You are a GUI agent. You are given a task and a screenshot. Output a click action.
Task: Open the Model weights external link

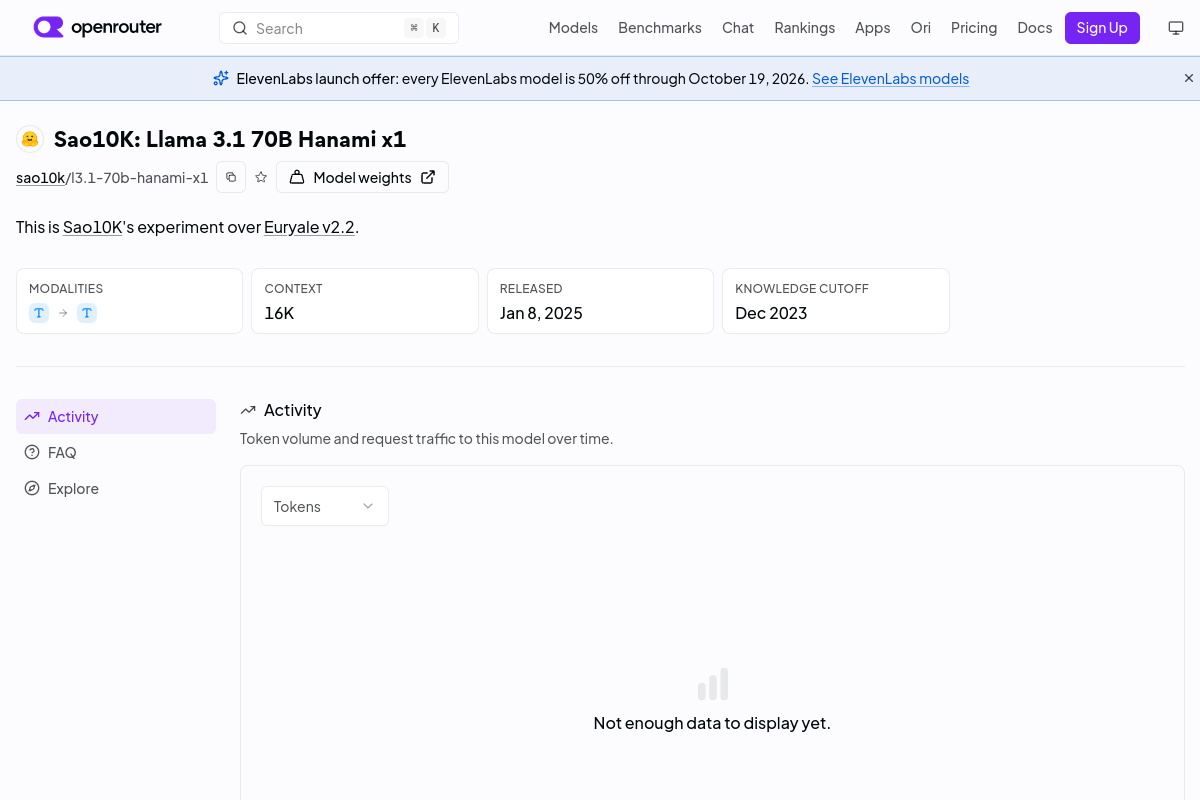(x=362, y=177)
